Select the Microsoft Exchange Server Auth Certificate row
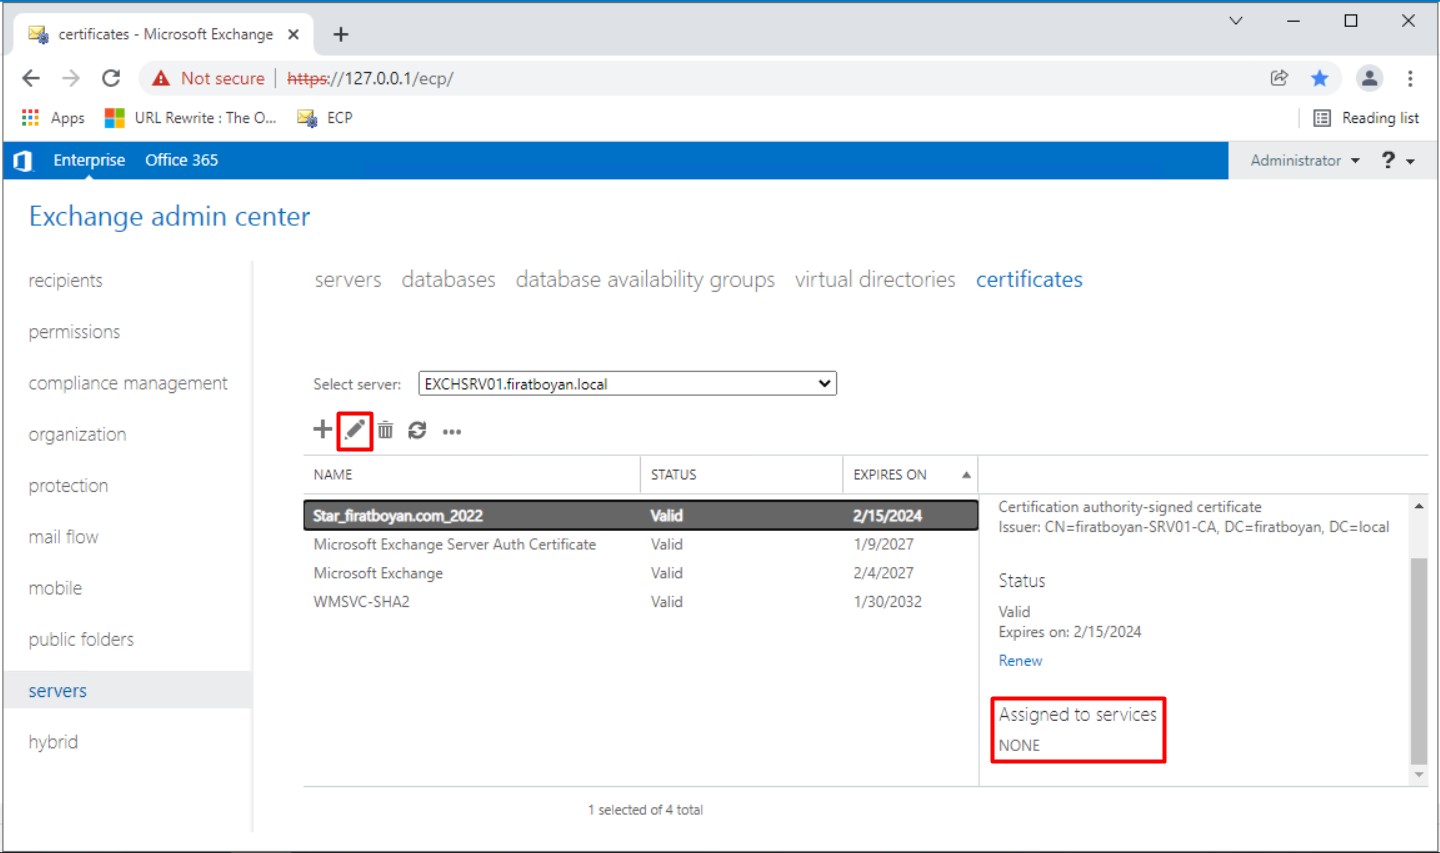The image size is (1440, 853). coord(641,545)
